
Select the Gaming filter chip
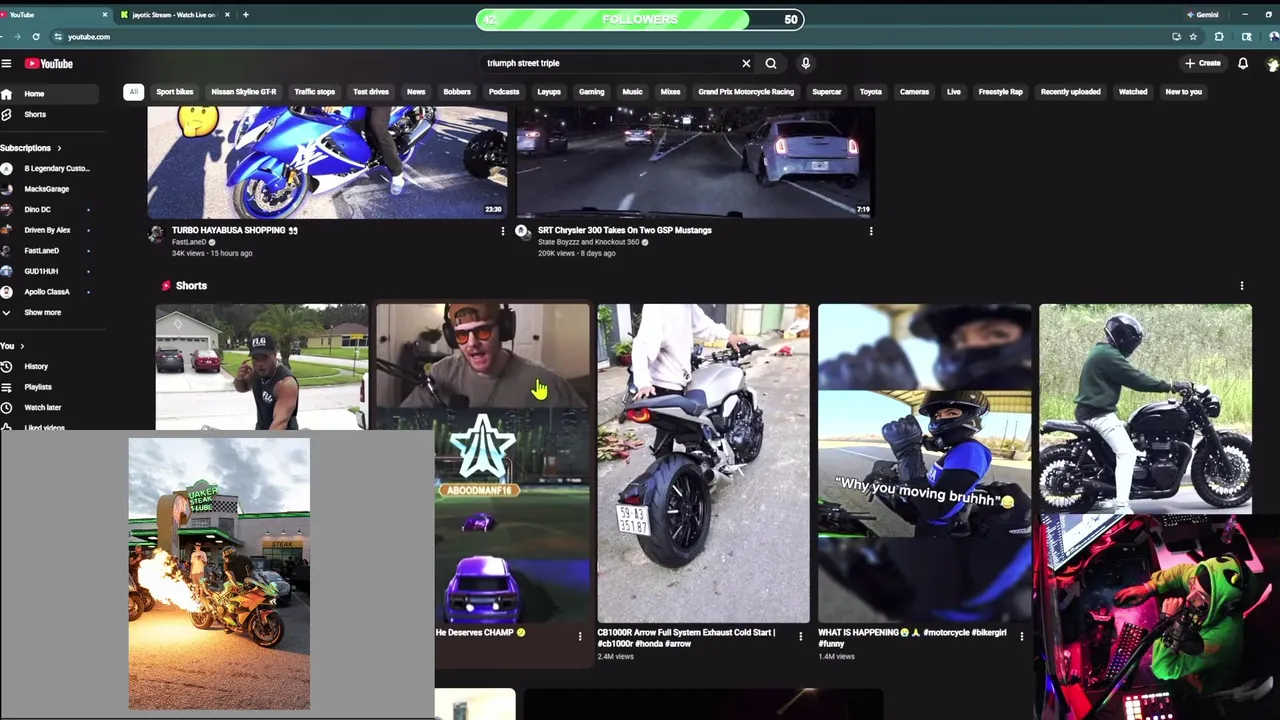click(x=591, y=91)
